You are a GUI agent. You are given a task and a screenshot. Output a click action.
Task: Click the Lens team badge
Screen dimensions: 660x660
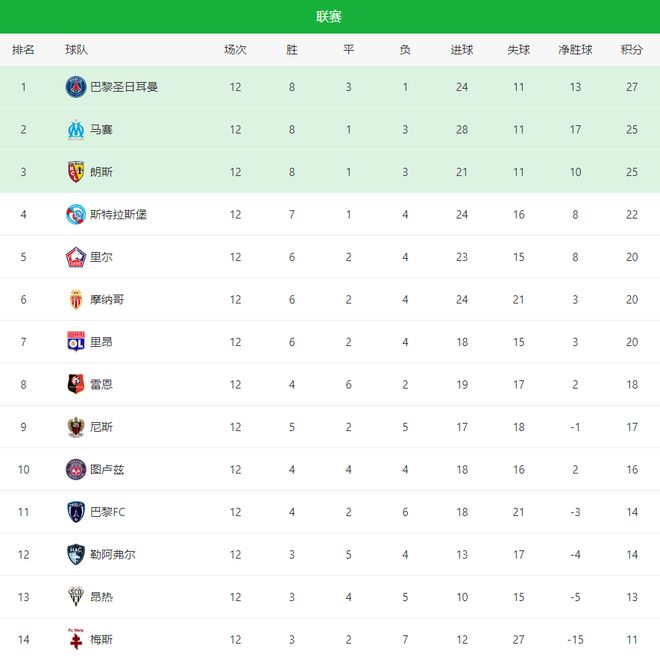(76, 172)
